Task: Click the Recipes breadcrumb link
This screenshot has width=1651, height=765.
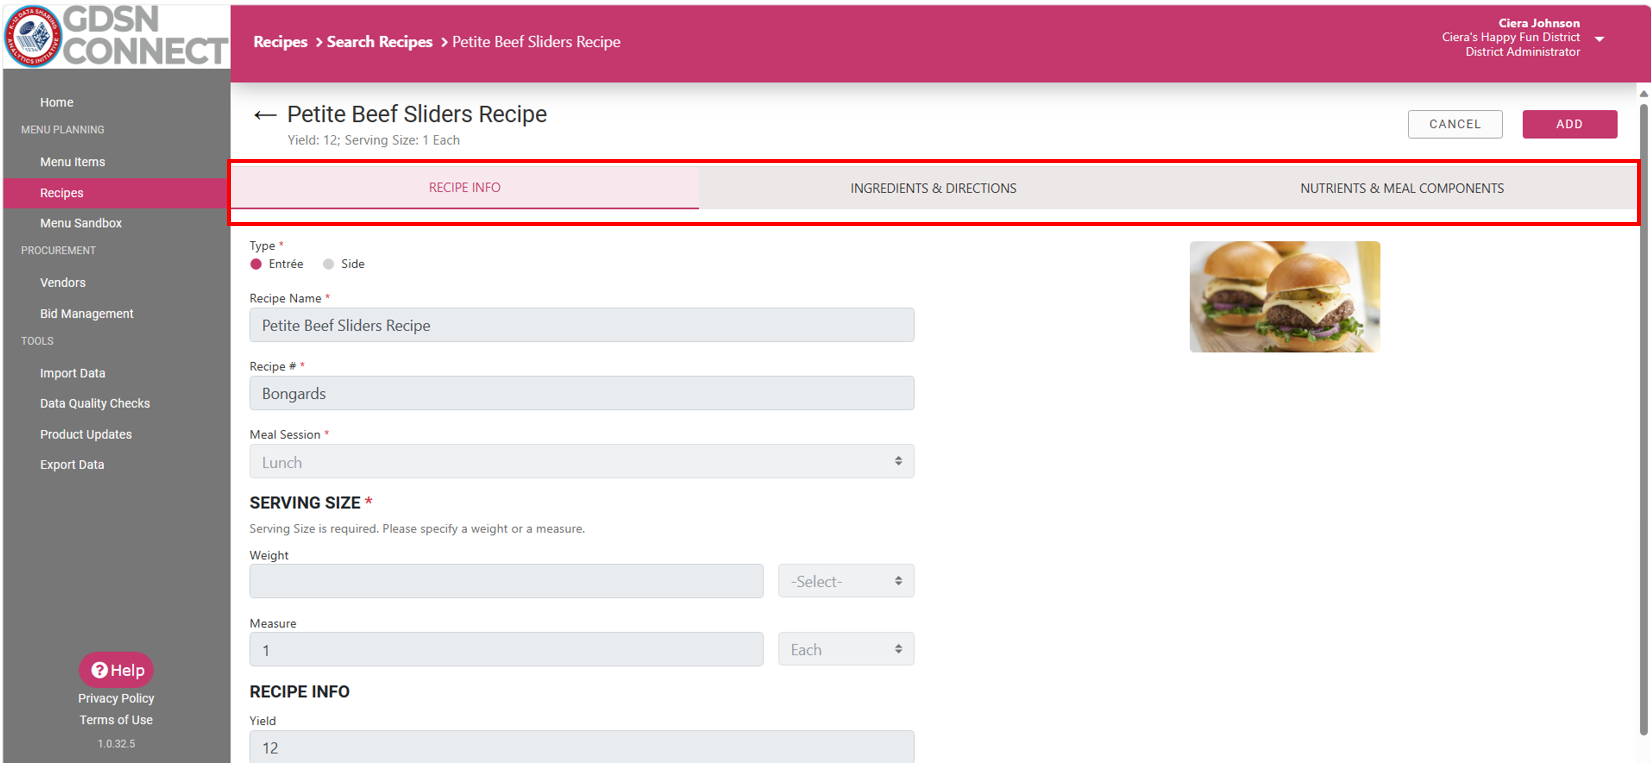Action: pyautogui.click(x=280, y=42)
